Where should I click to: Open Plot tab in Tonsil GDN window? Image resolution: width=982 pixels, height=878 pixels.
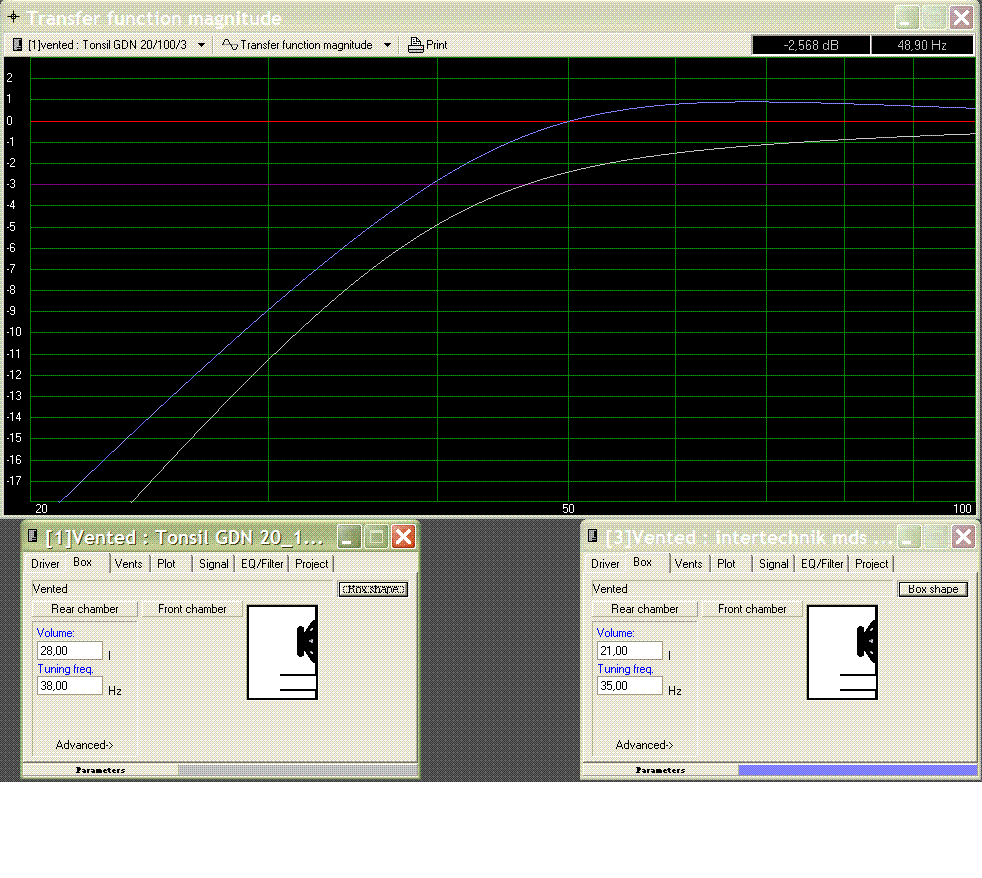tap(166, 564)
